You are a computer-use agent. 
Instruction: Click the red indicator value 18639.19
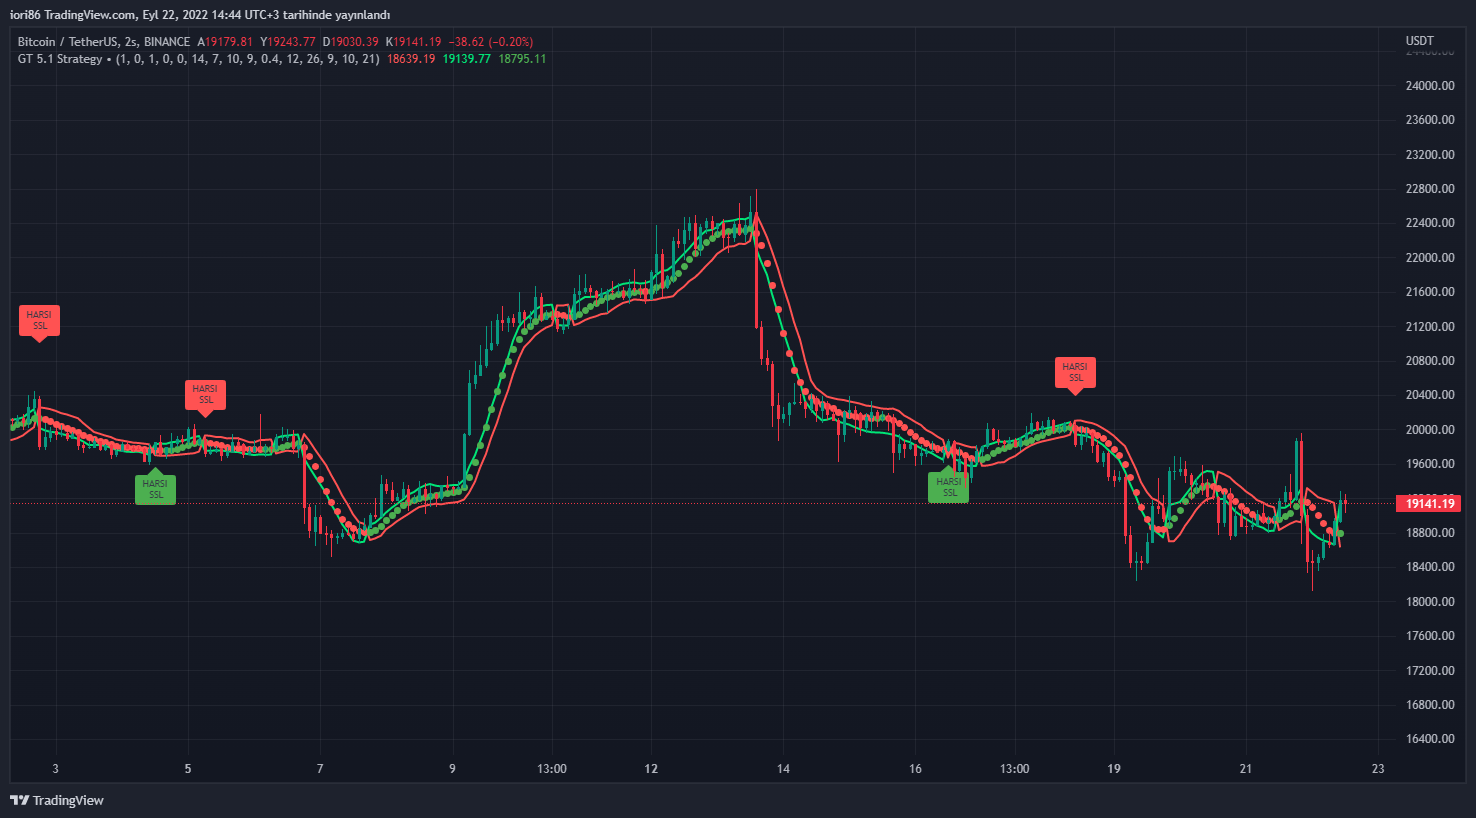(x=411, y=59)
